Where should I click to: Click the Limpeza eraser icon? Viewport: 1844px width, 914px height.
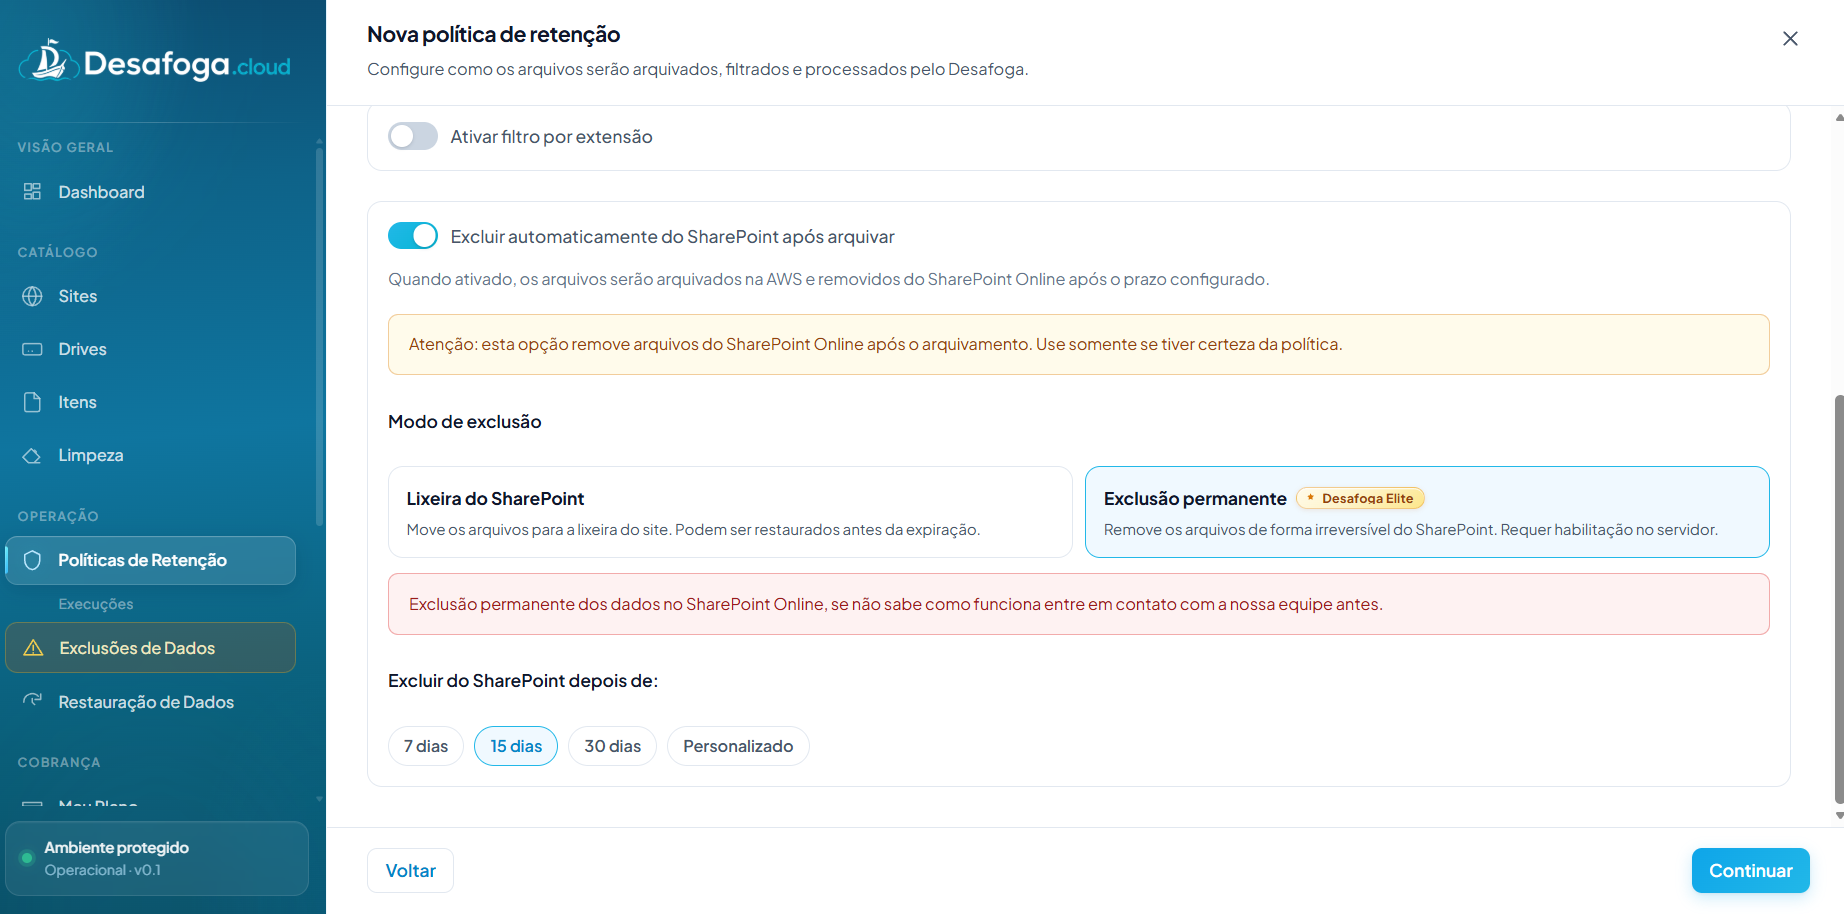pyautogui.click(x=32, y=455)
